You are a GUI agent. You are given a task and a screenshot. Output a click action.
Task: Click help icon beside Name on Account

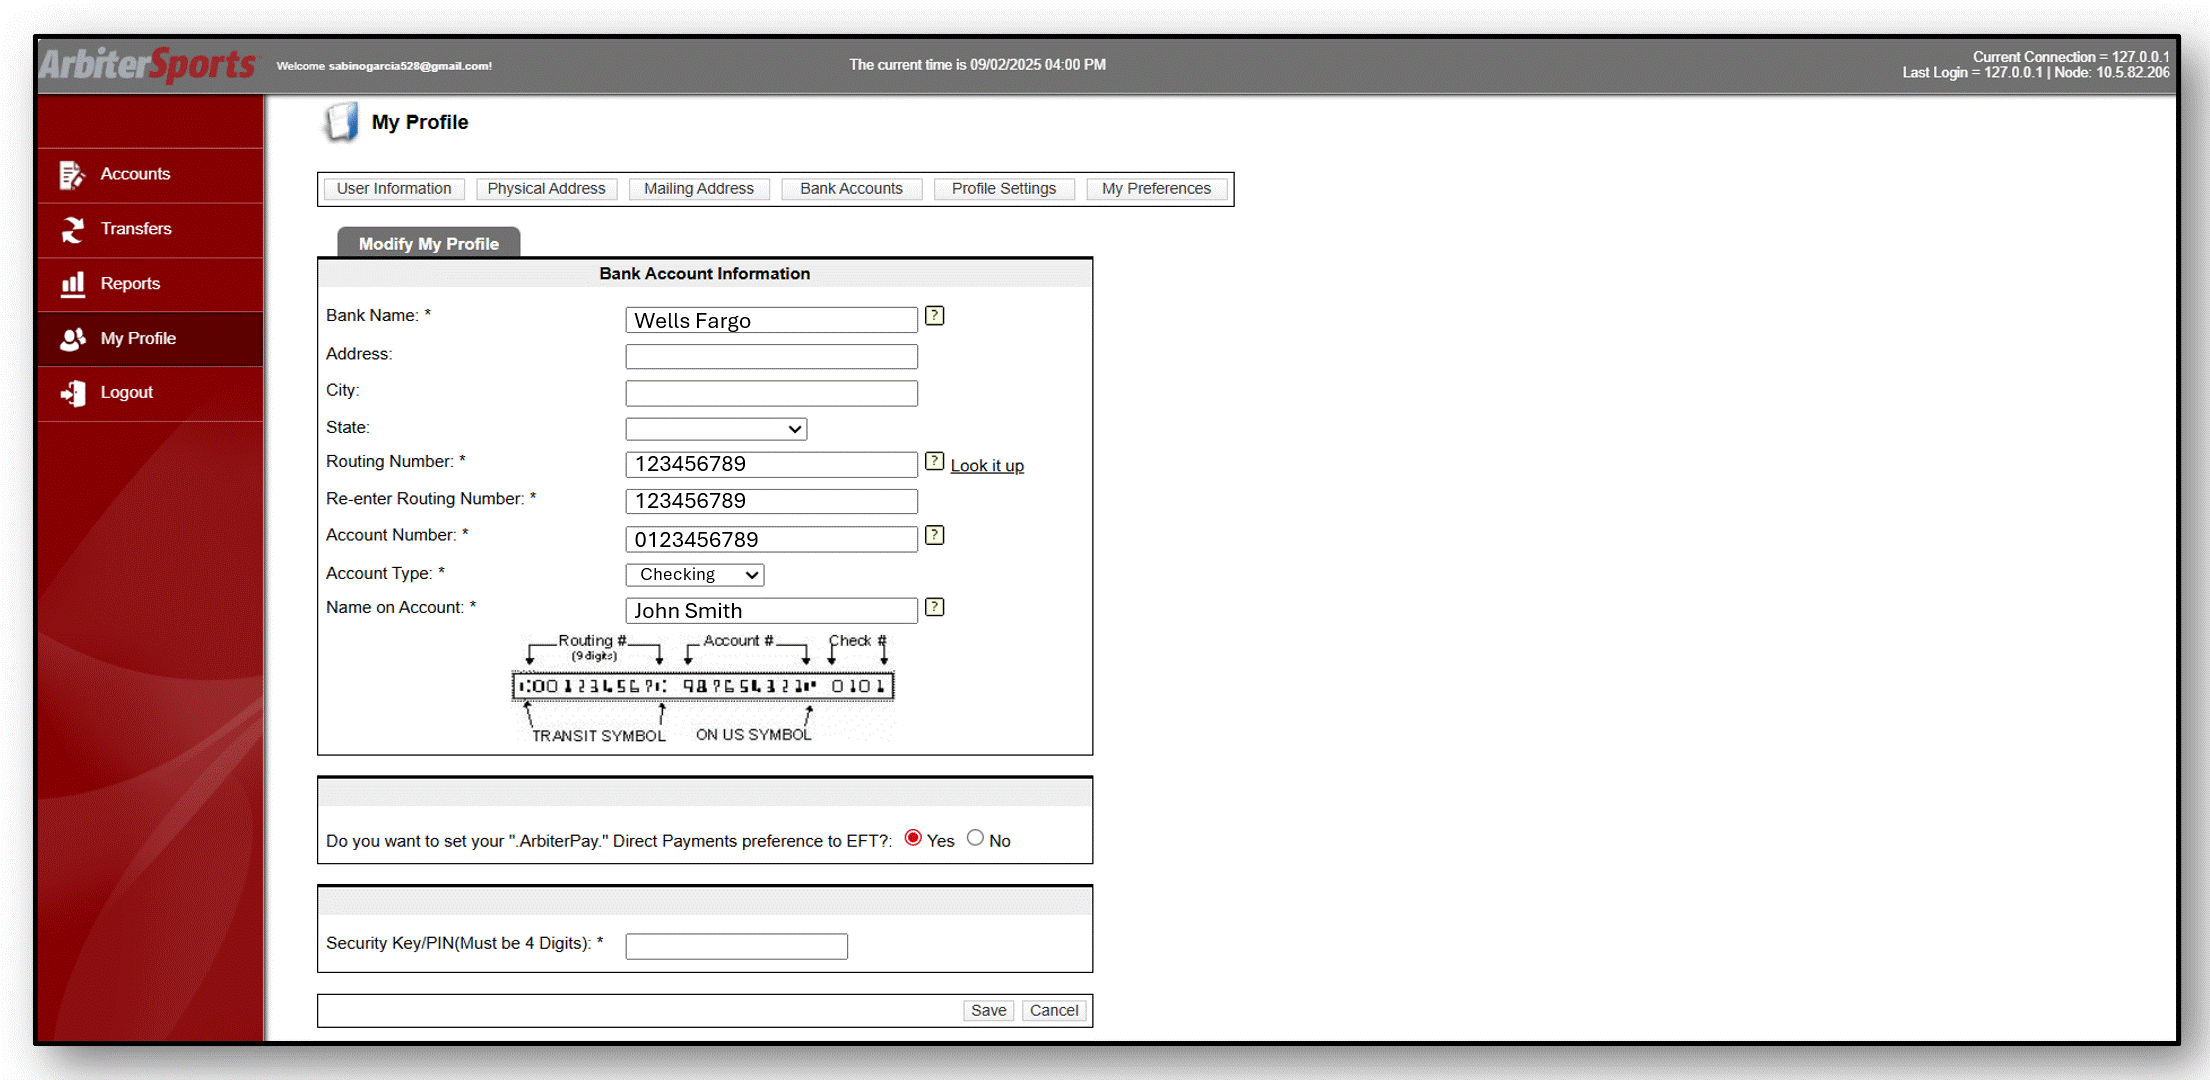934,607
